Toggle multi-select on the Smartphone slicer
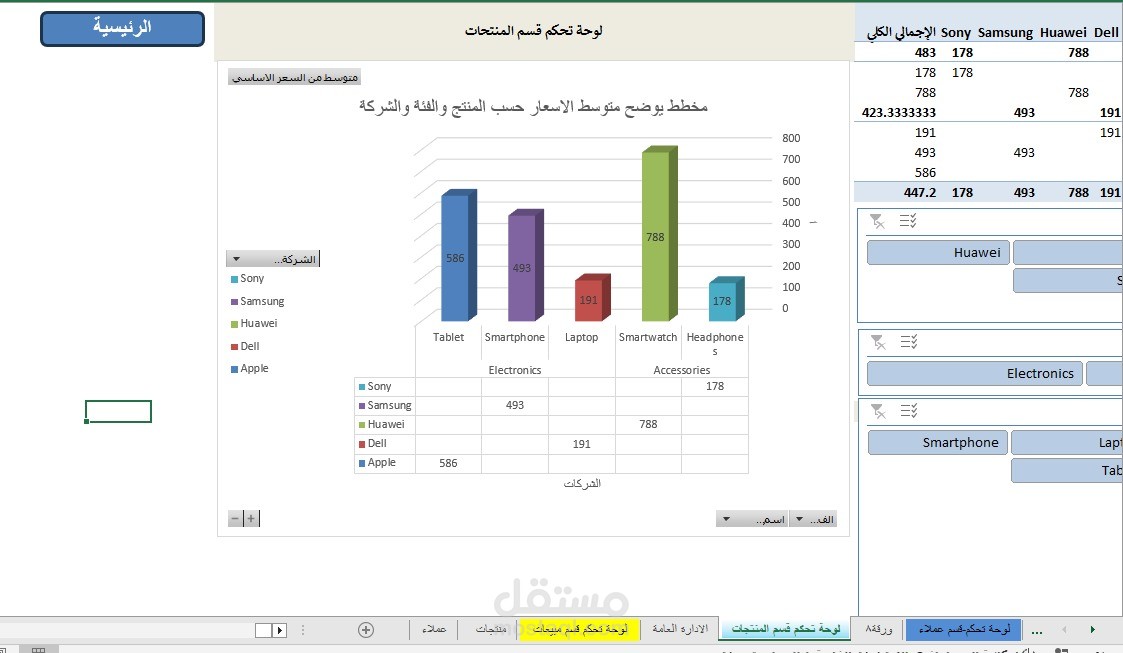Image resolution: width=1123 pixels, height=653 pixels. [x=909, y=411]
